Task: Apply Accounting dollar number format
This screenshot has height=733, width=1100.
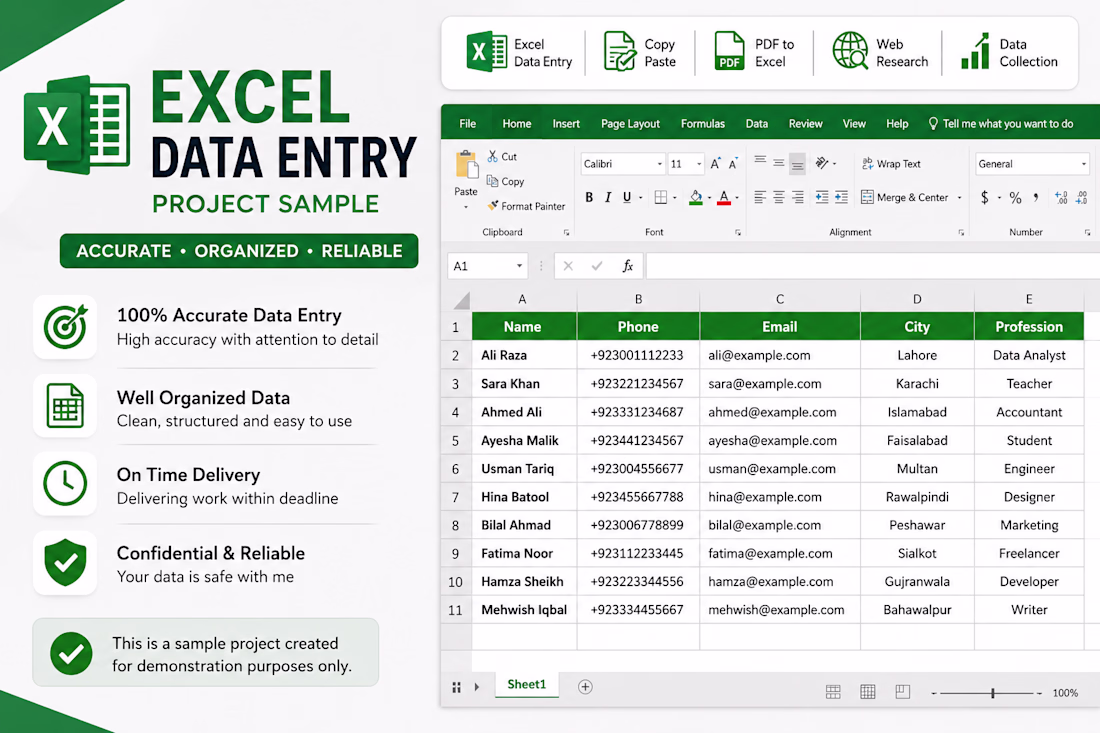Action: tap(985, 197)
